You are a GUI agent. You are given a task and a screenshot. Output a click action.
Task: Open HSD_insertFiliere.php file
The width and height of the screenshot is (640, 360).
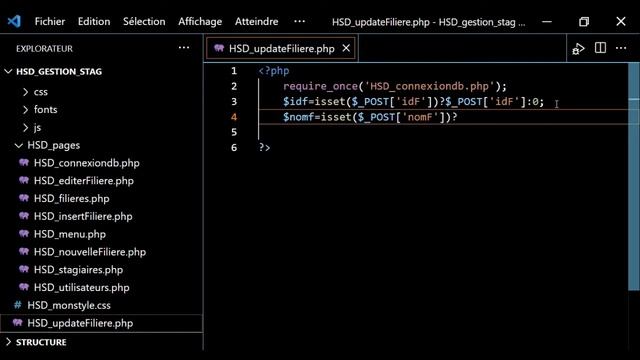pos(101,216)
